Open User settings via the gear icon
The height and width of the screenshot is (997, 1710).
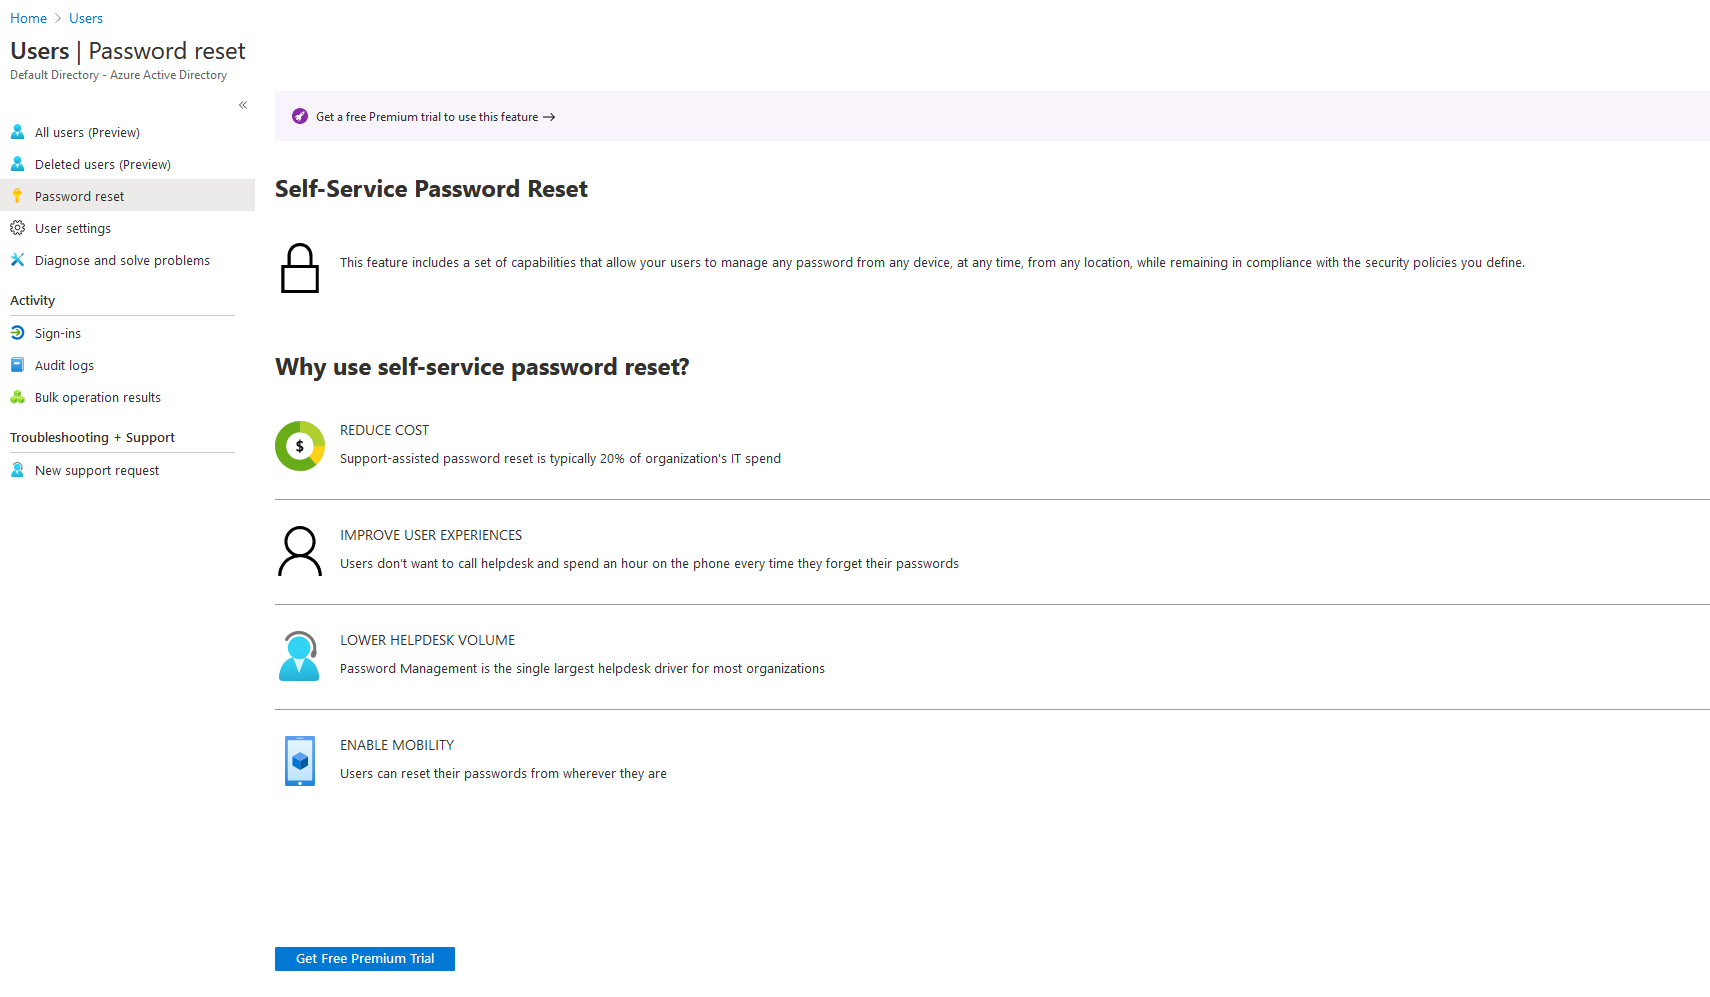(x=17, y=227)
